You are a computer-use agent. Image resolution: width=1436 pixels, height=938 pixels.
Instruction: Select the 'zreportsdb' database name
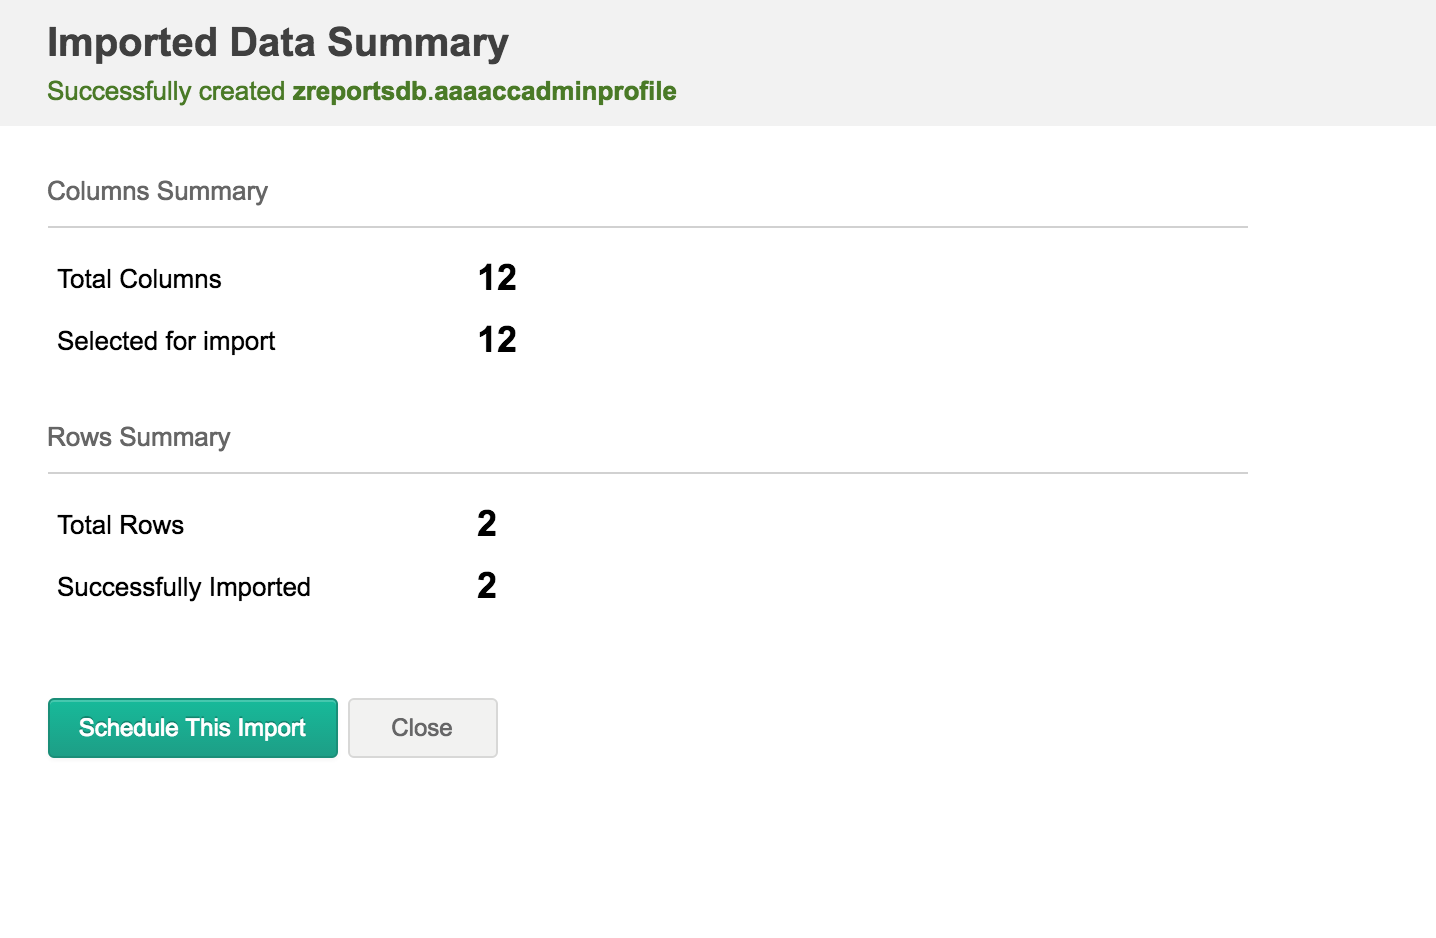click(x=359, y=91)
